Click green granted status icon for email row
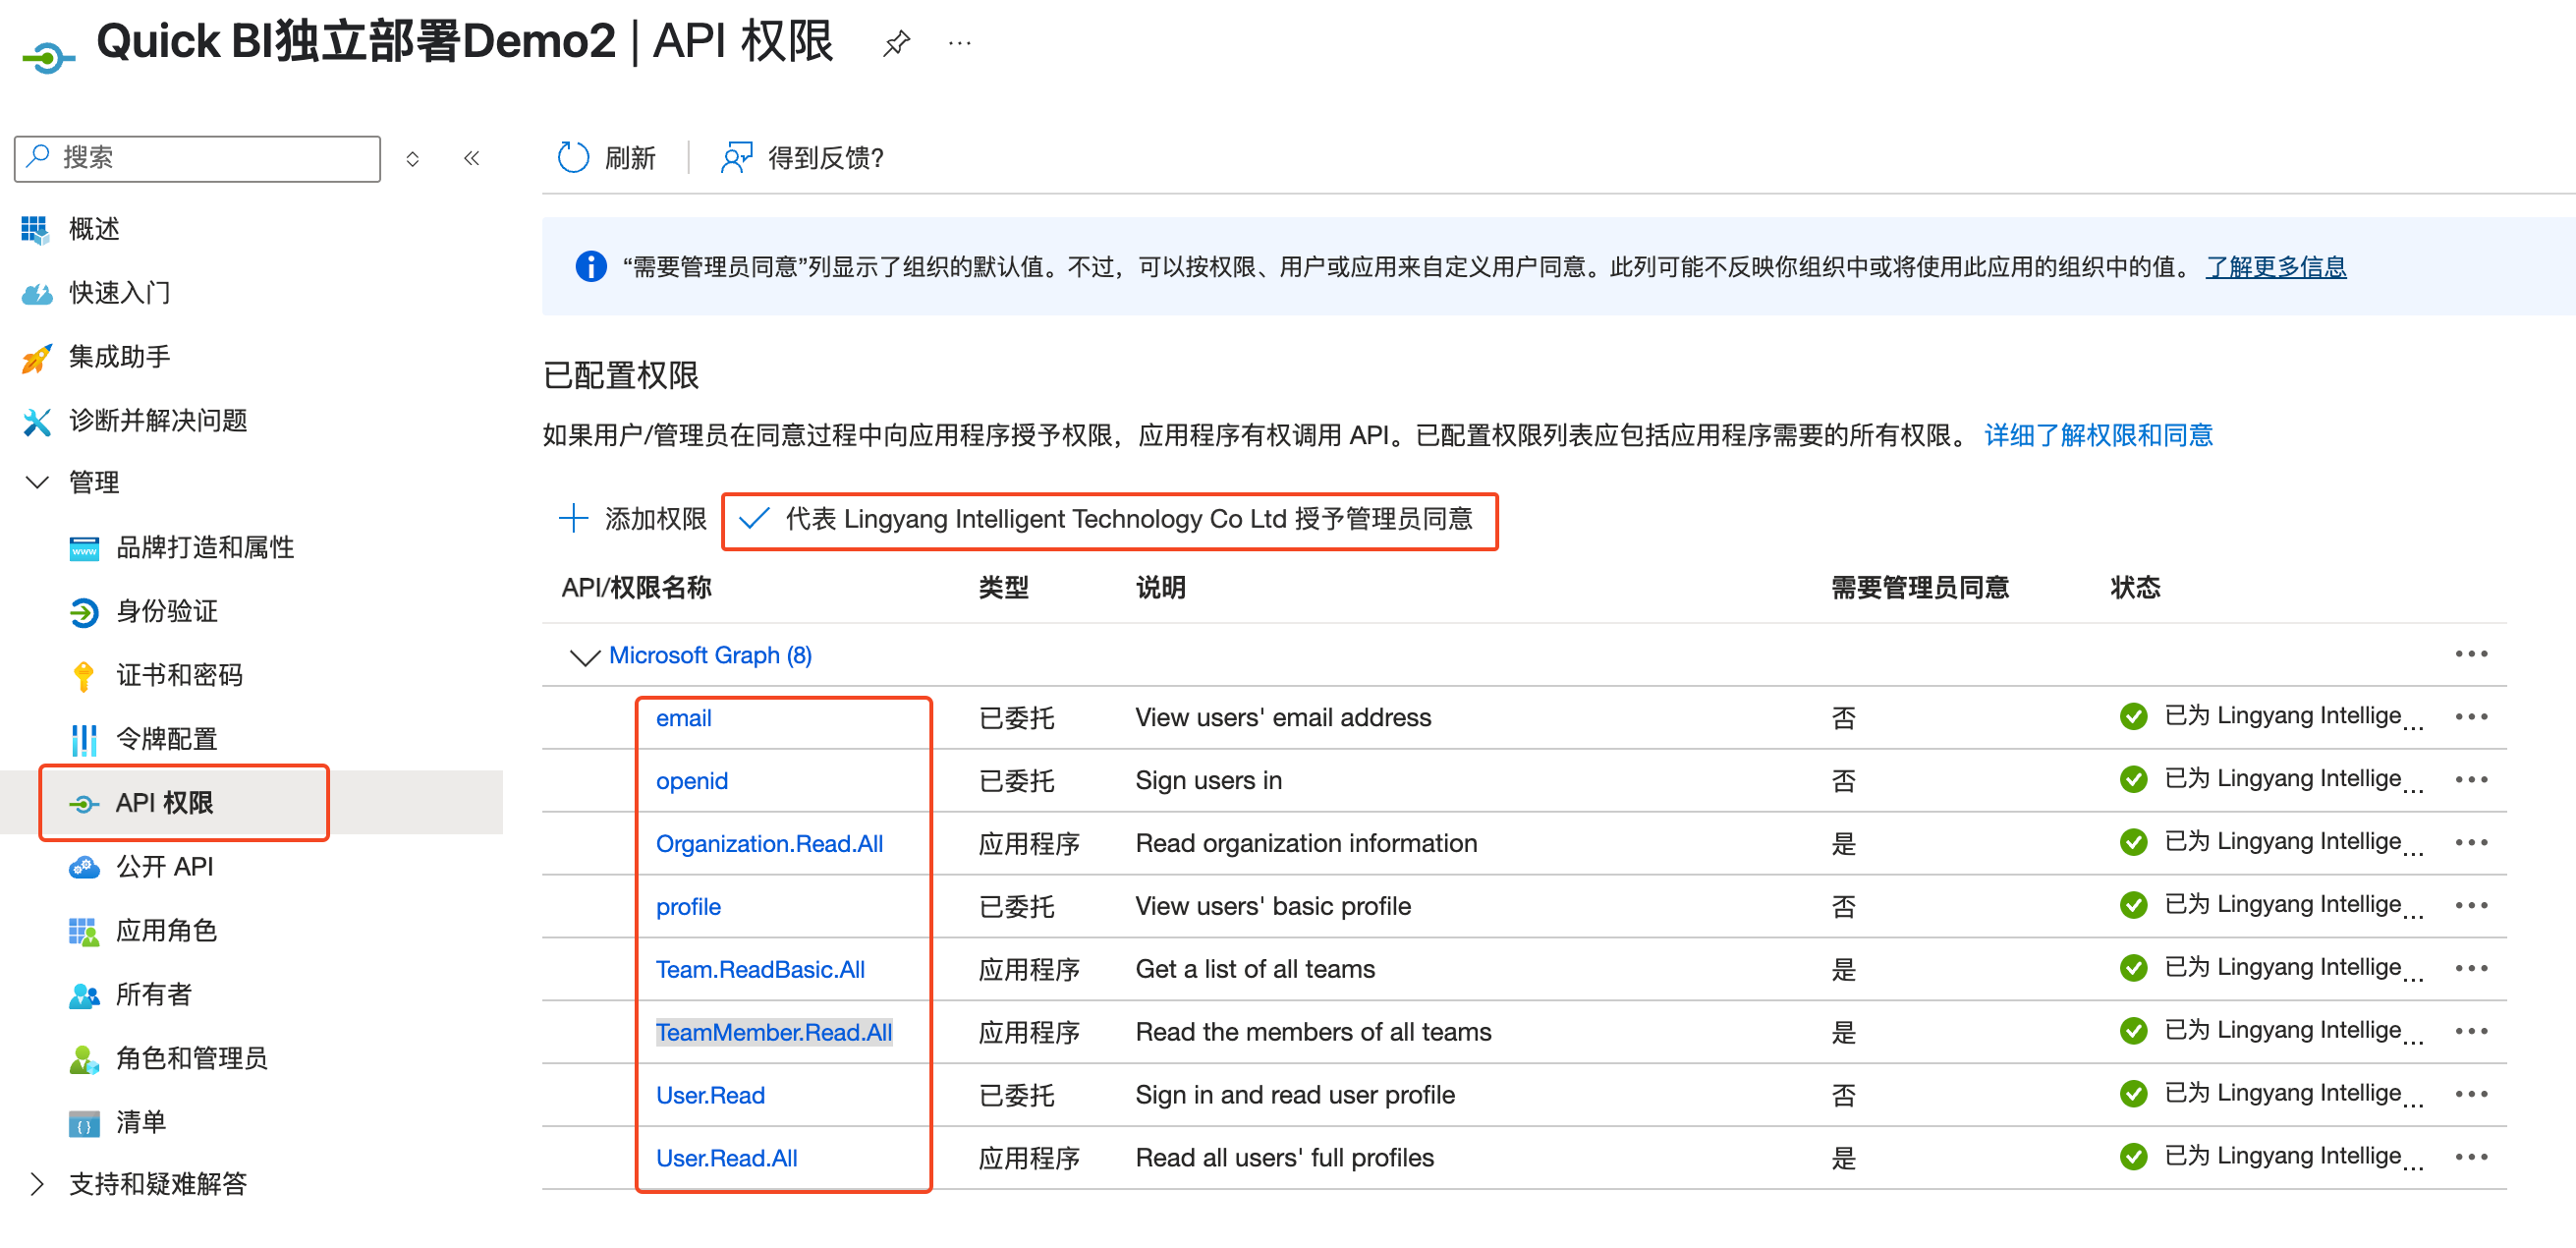The image size is (2576, 1248). (2133, 716)
